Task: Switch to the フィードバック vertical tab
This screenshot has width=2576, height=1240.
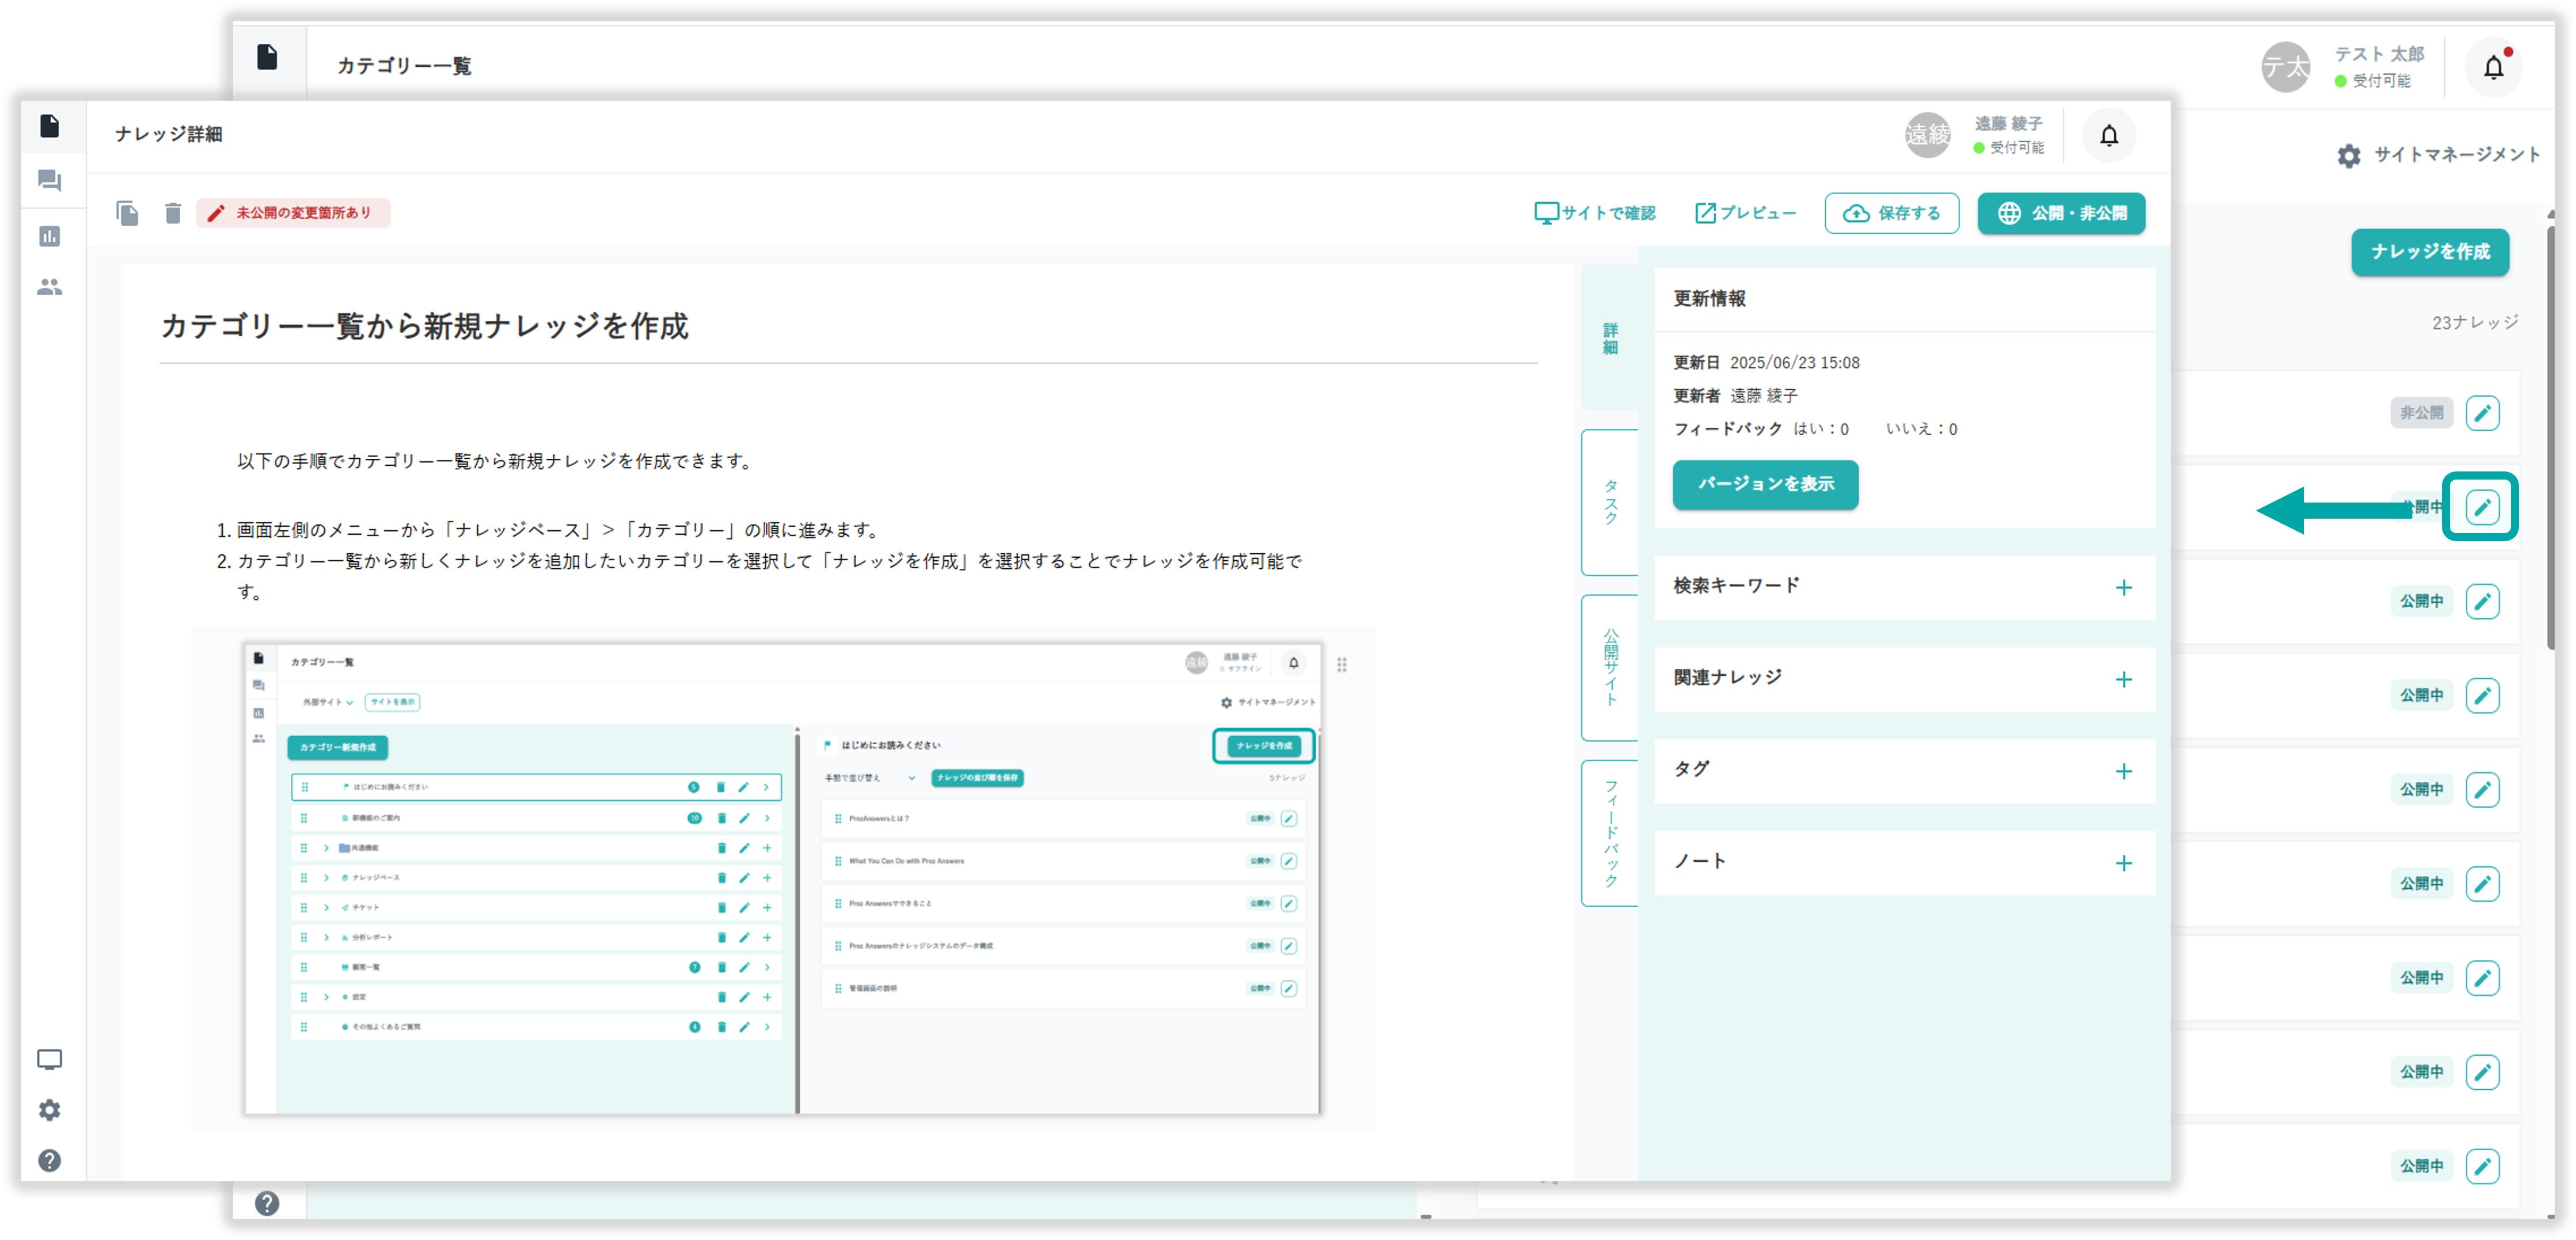Action: click(x=1610, y=833)
